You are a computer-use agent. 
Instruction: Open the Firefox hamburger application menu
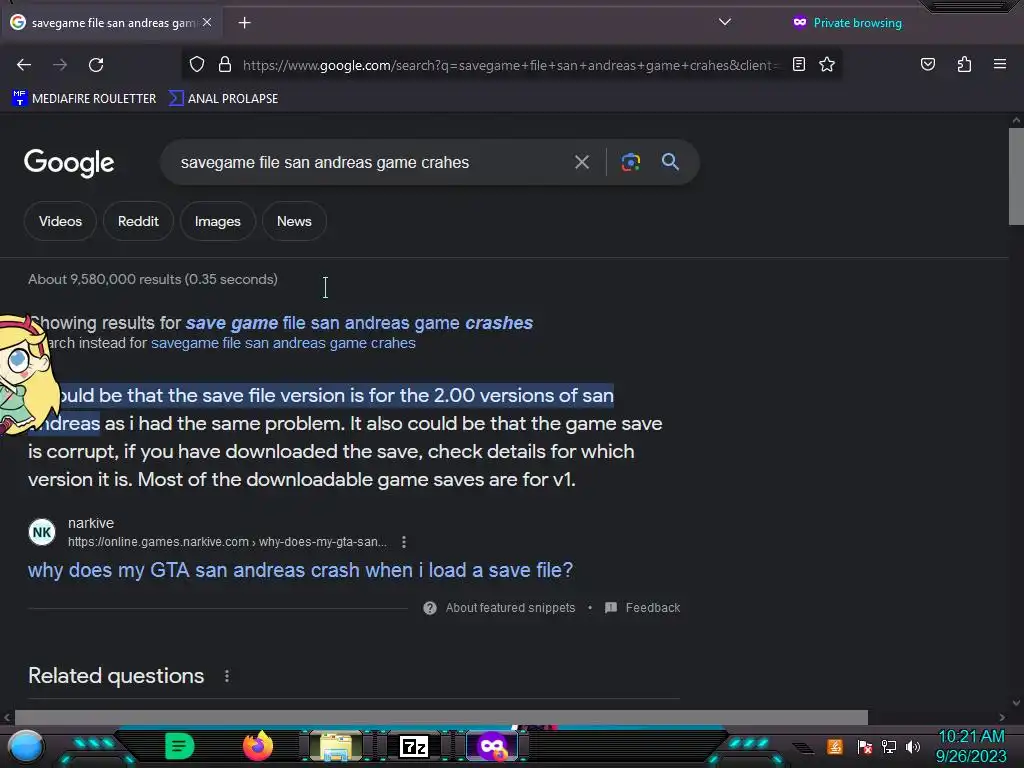point(999,64)
